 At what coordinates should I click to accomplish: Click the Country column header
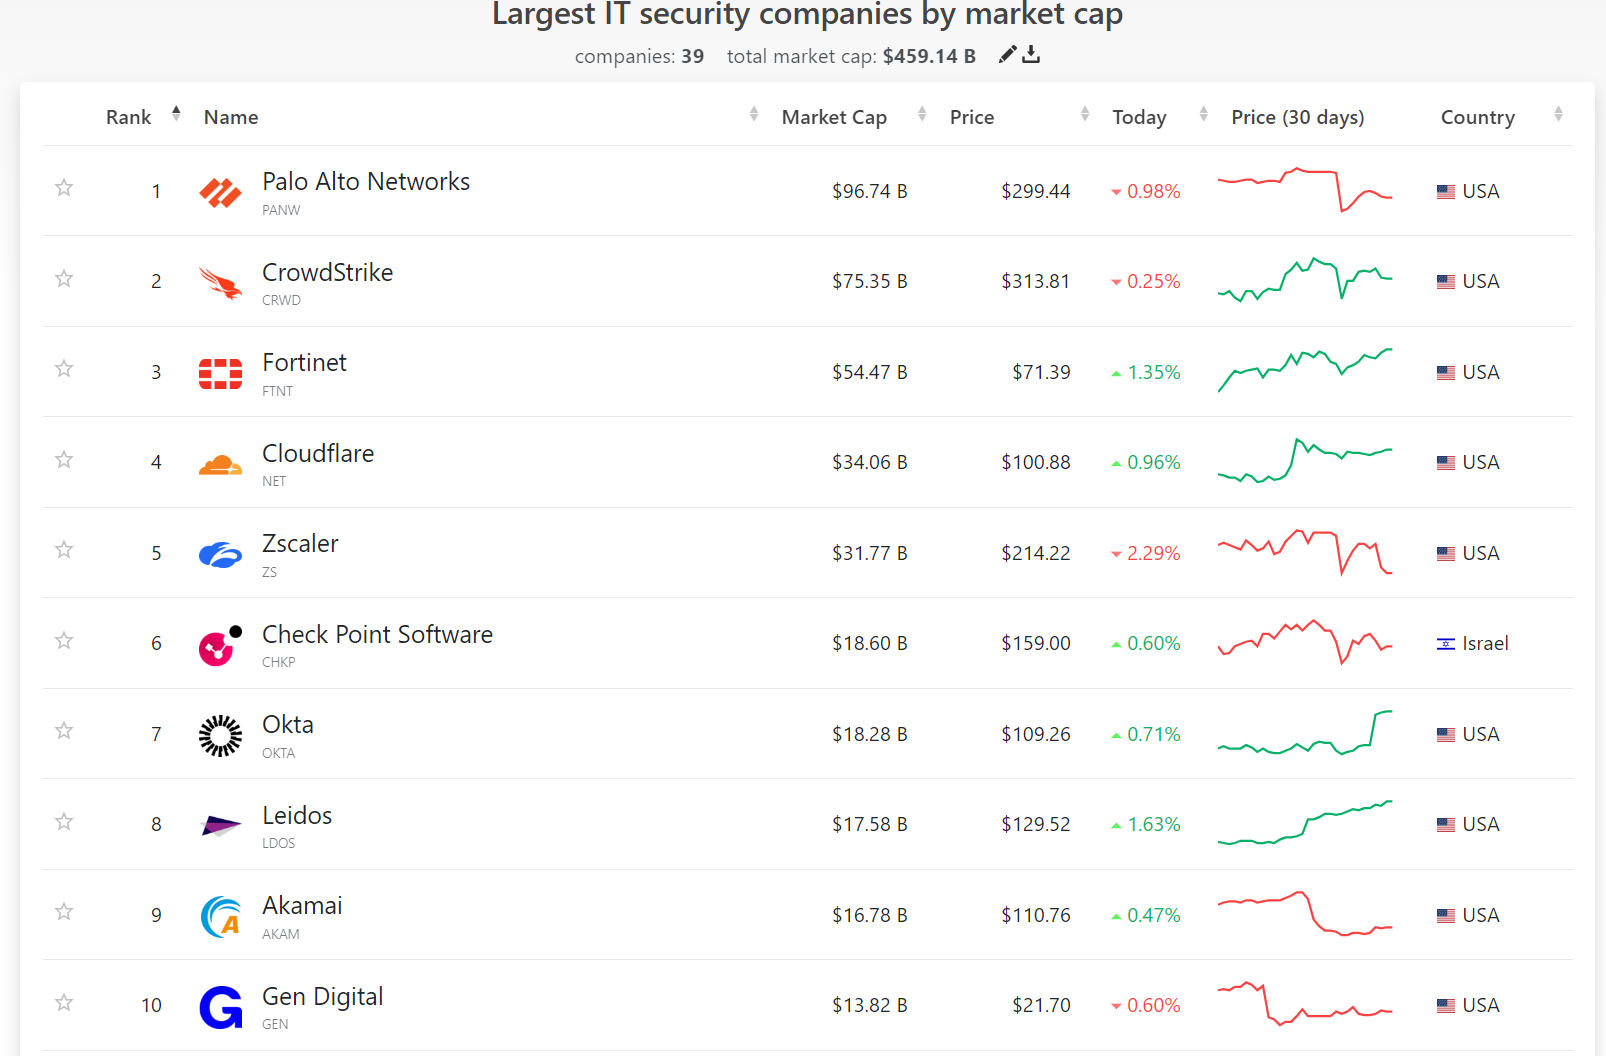1477,117
